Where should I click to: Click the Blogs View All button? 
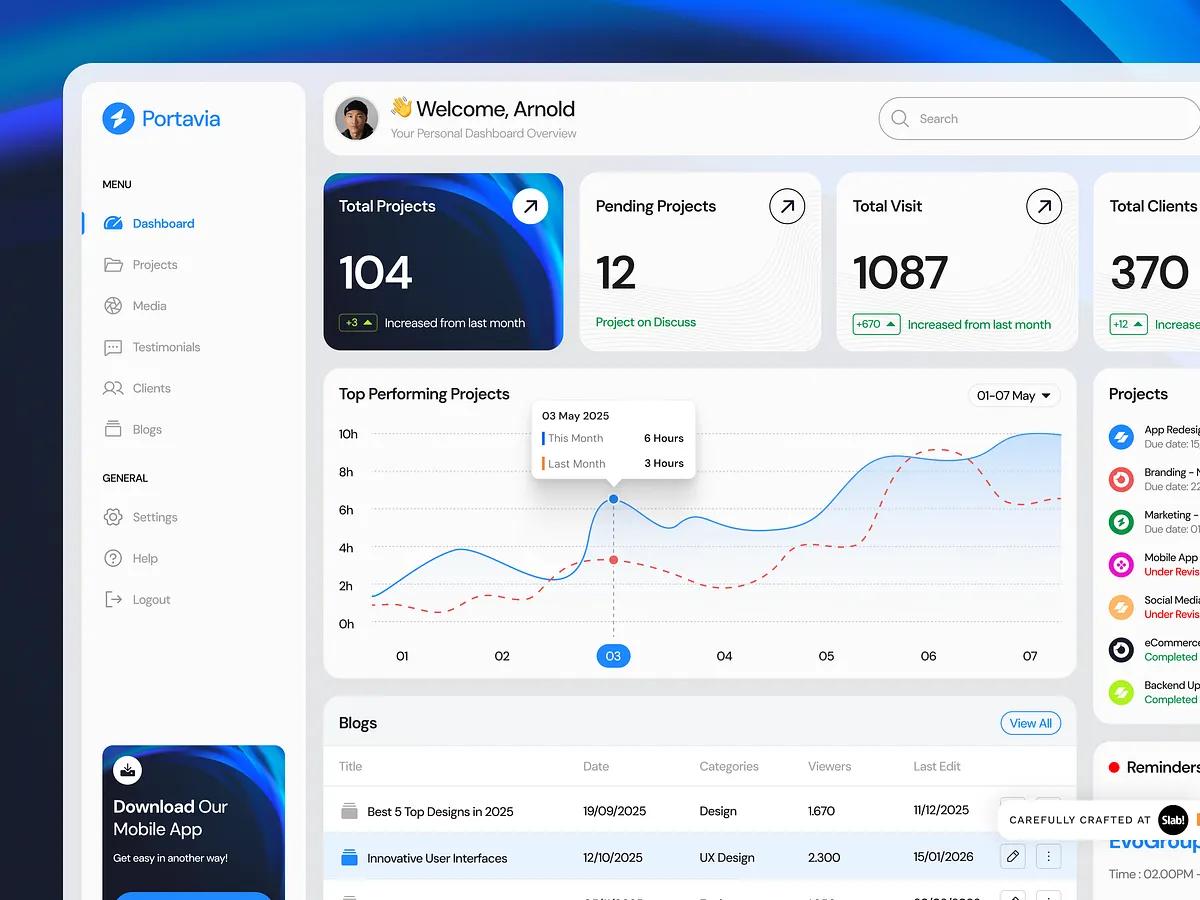(1031, 723)
